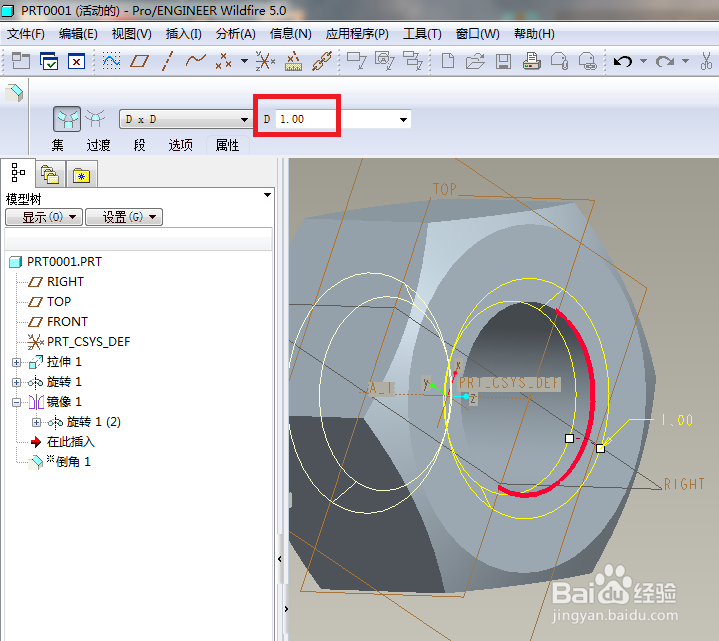Image resolution: width=719 pixels, height=641 pixels.
Task: Switch to the model tree navigator tab
Action: (x=18, y=173)
